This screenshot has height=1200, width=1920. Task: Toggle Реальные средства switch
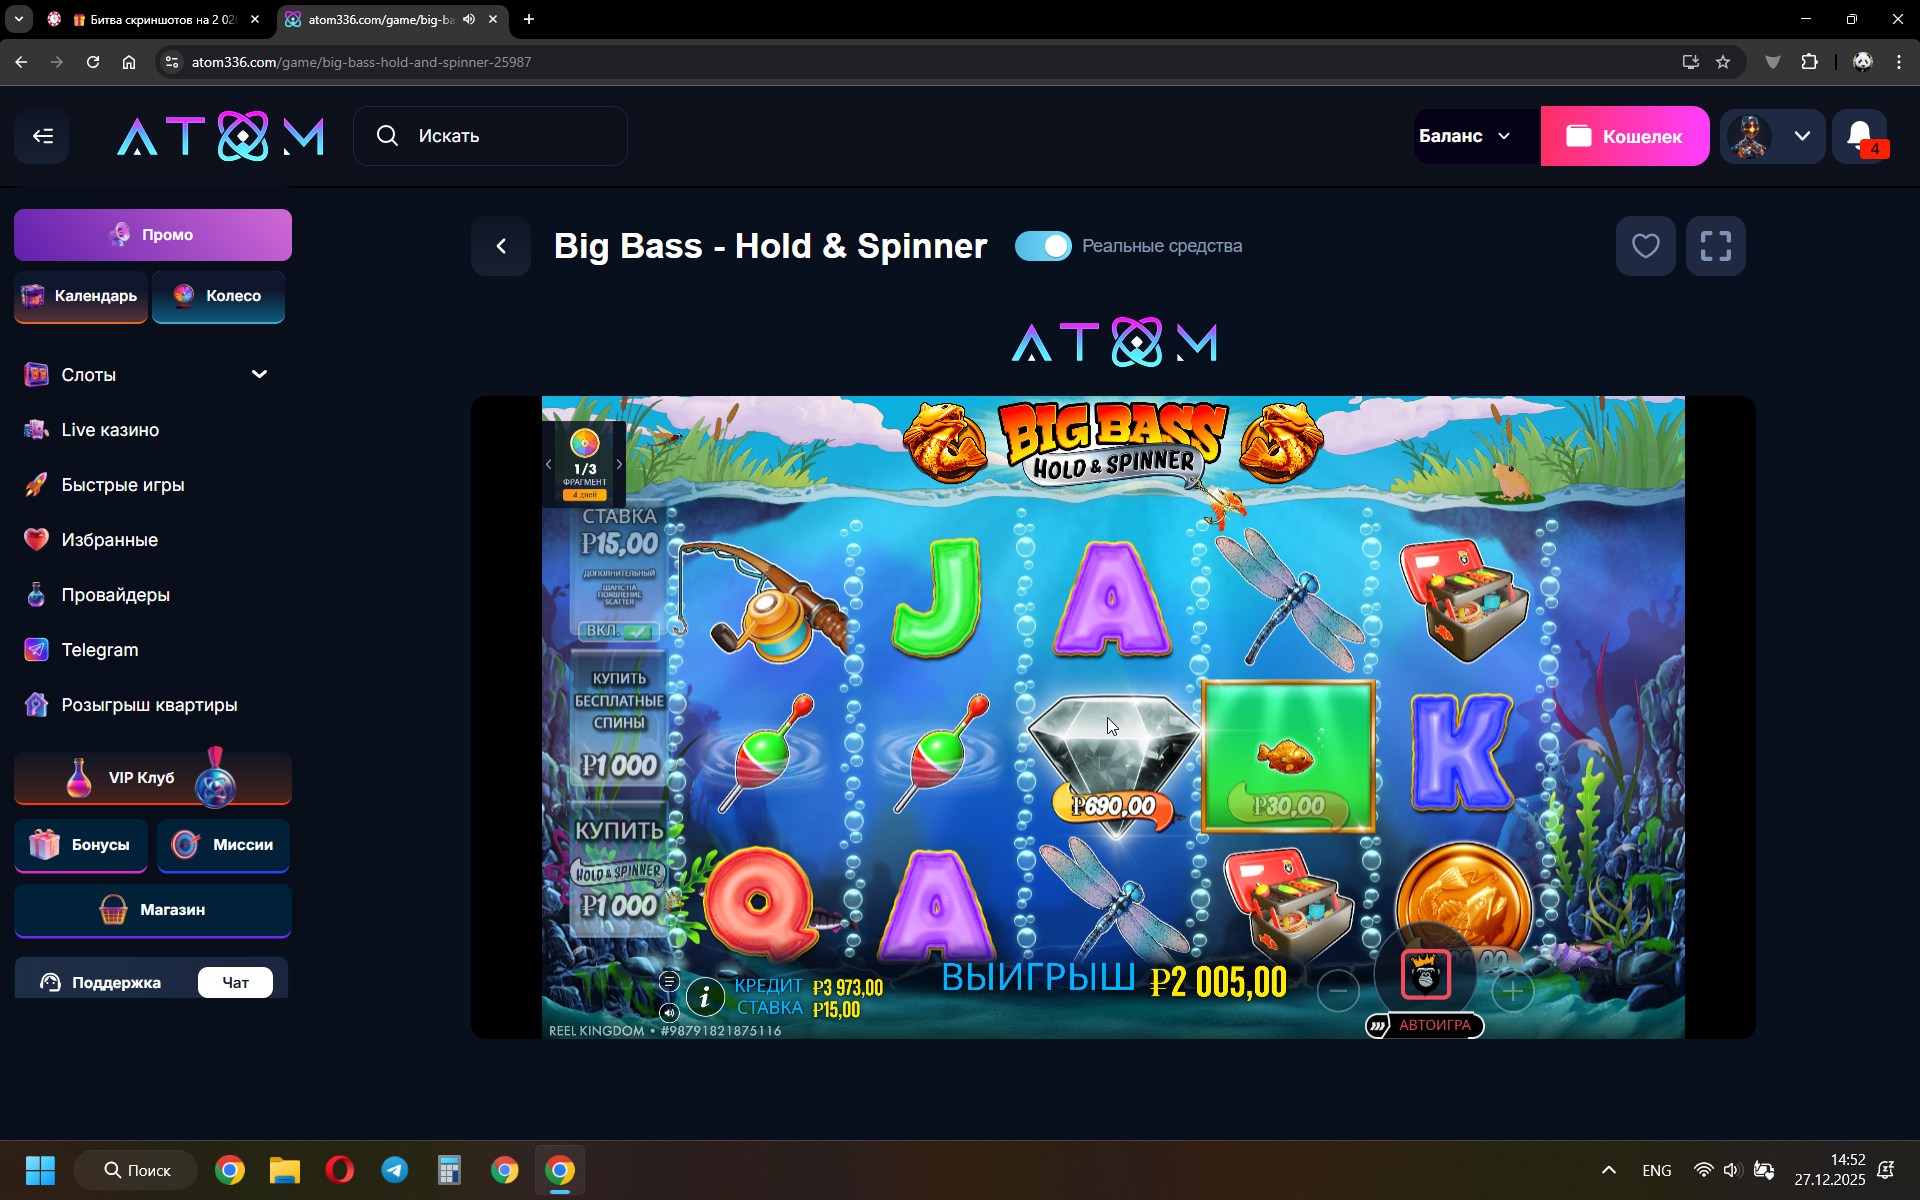coord(1042,246)
